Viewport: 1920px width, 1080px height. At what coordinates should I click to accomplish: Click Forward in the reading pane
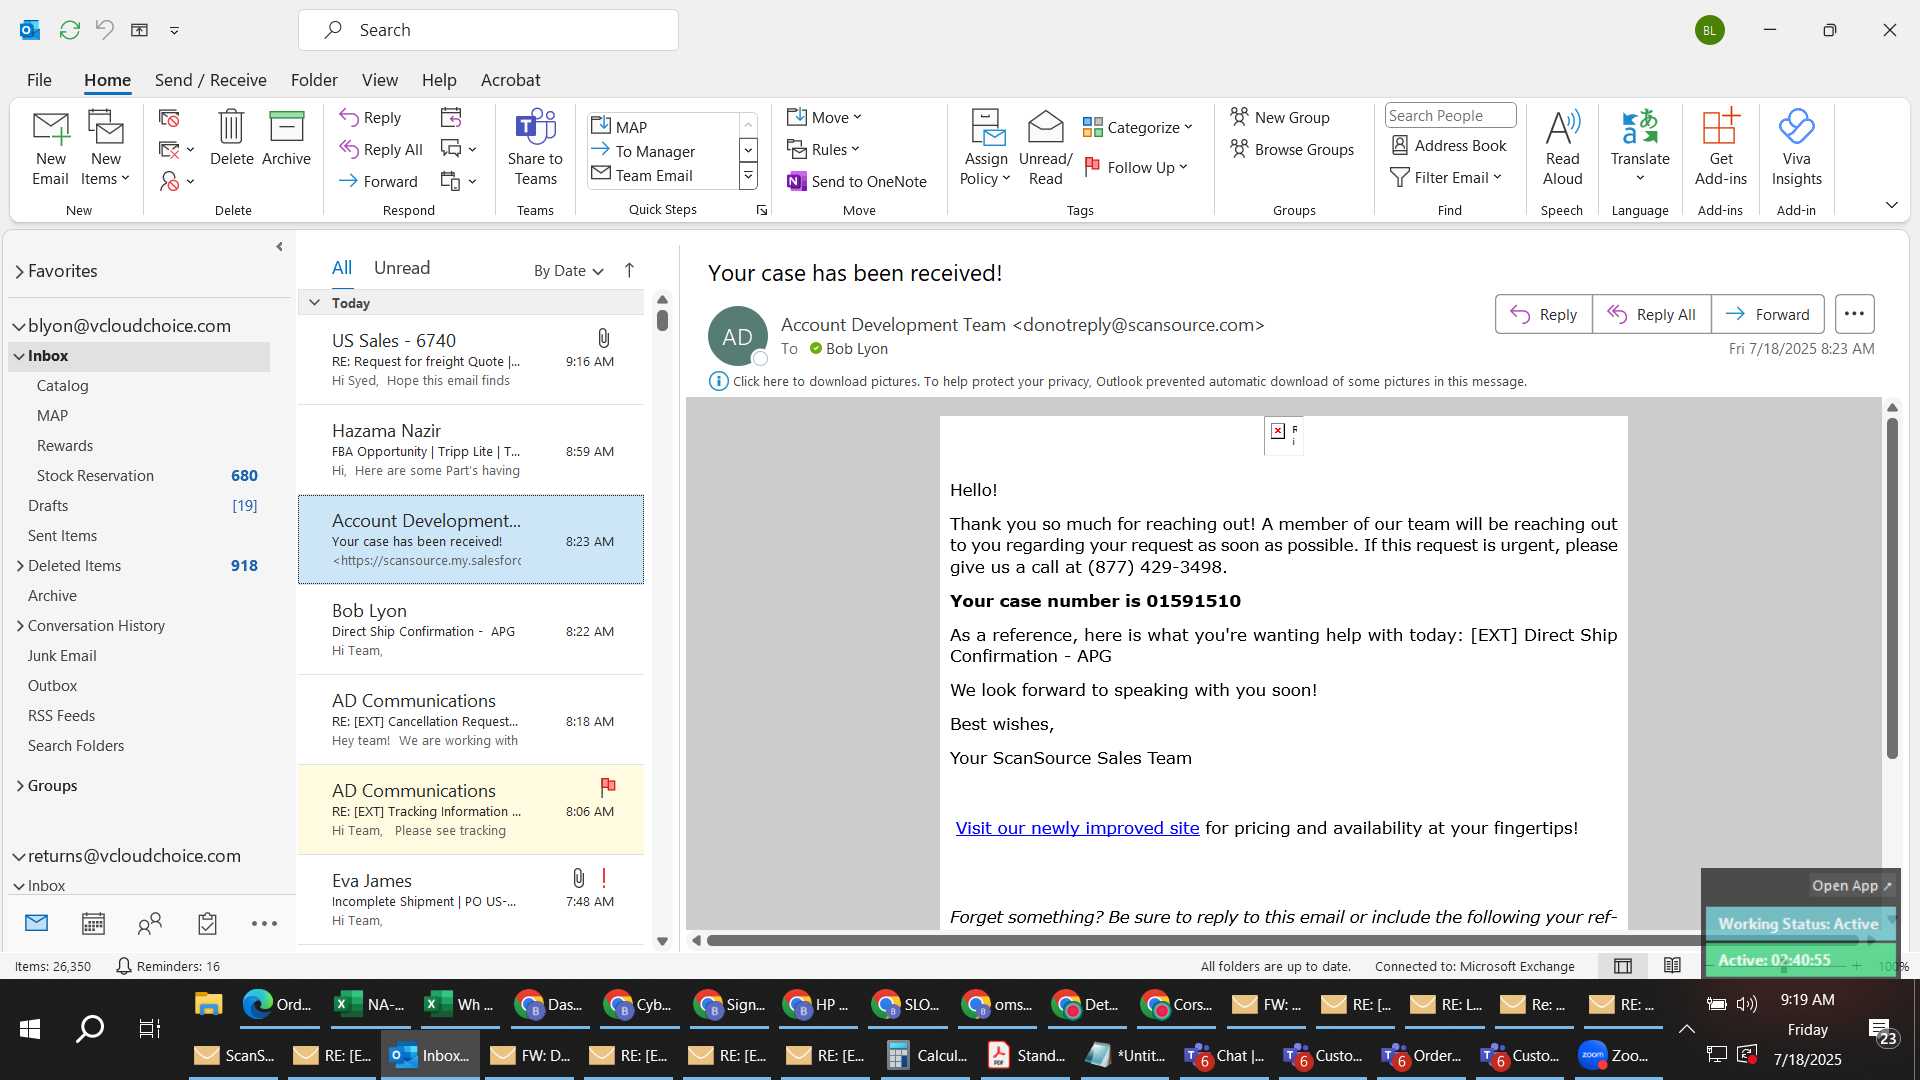[x=1767, y=314]
